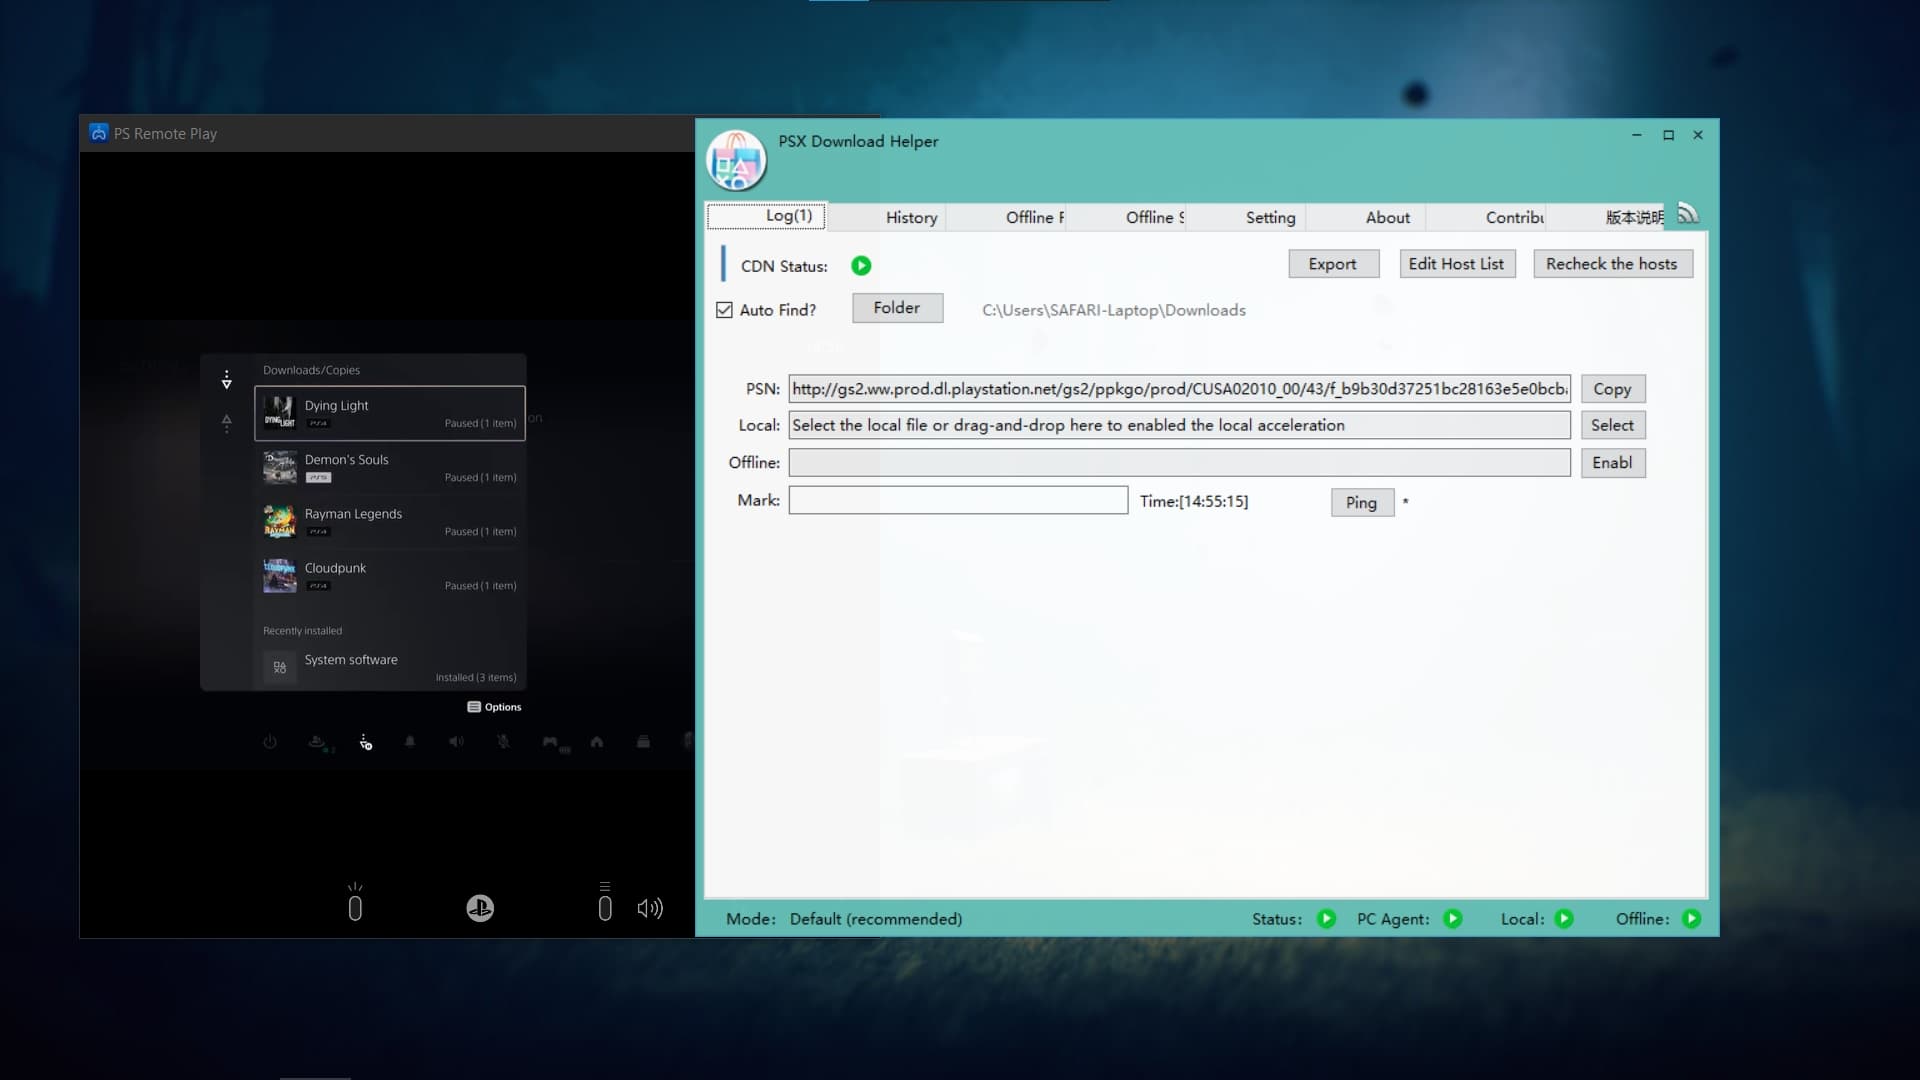Click the Enabl button for Offline
The image size is (1920, 1080).
pos(1612,463)
